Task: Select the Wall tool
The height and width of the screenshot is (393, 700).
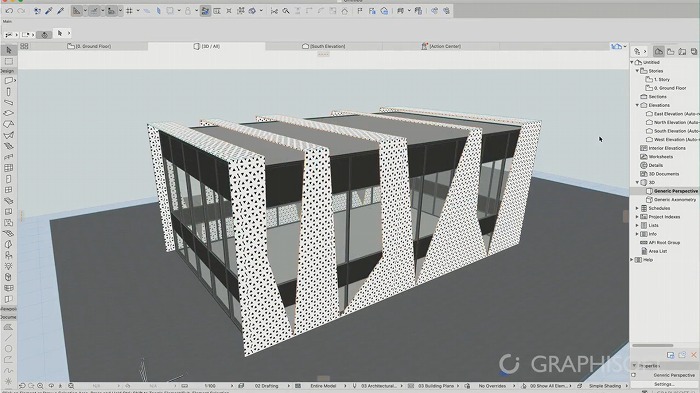Action: pyautogui.click(x=8, y=81)
